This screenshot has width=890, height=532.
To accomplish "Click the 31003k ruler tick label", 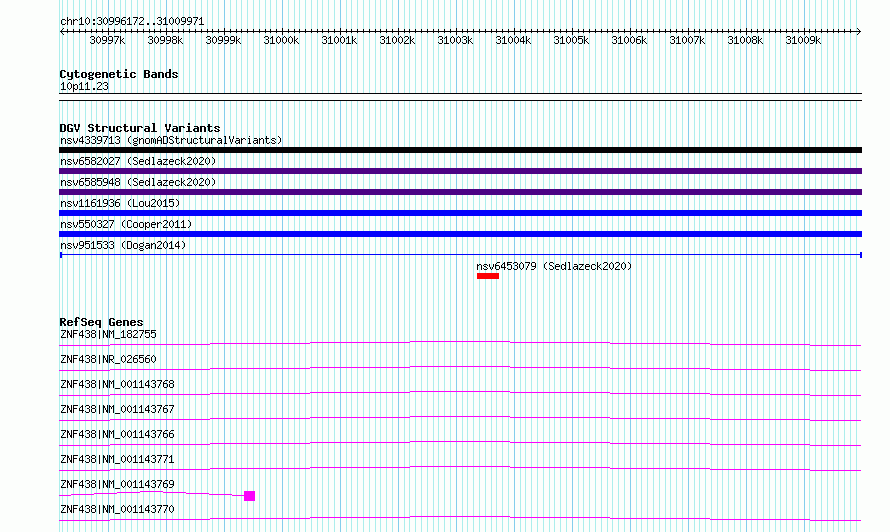I will coord(455,40).
